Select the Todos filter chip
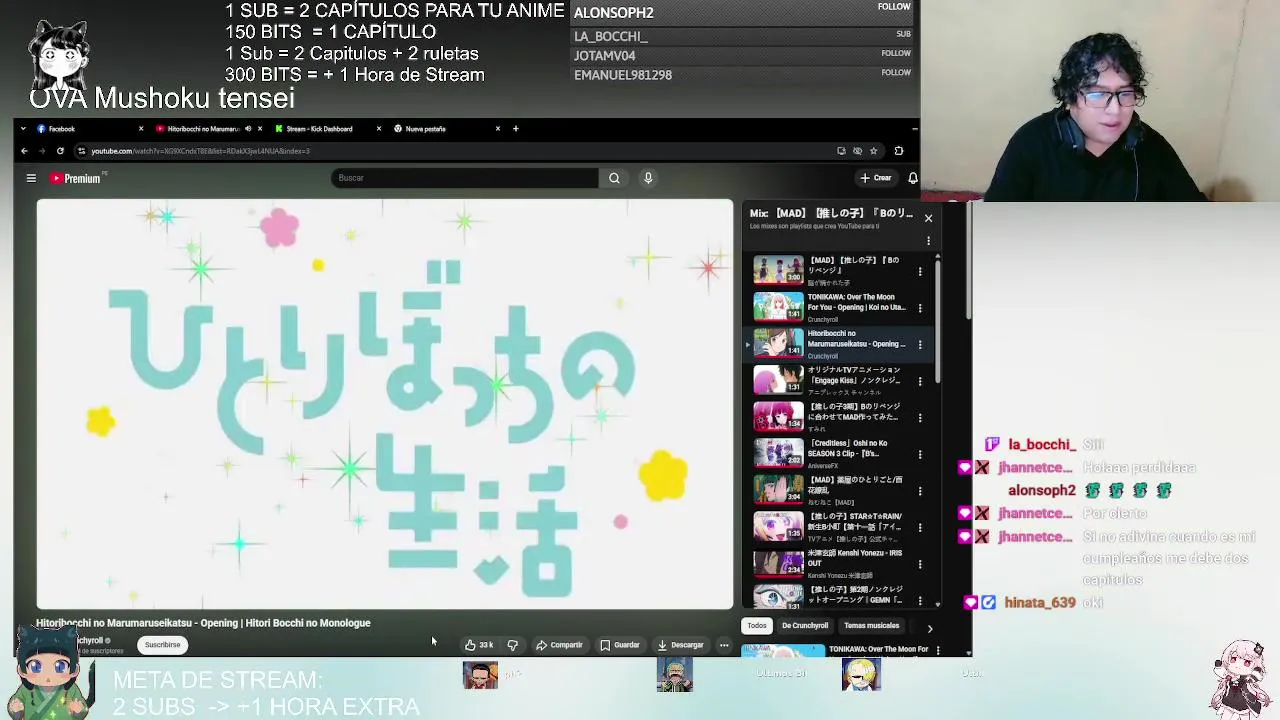The image size is (1280, 720). coord(757,626)
